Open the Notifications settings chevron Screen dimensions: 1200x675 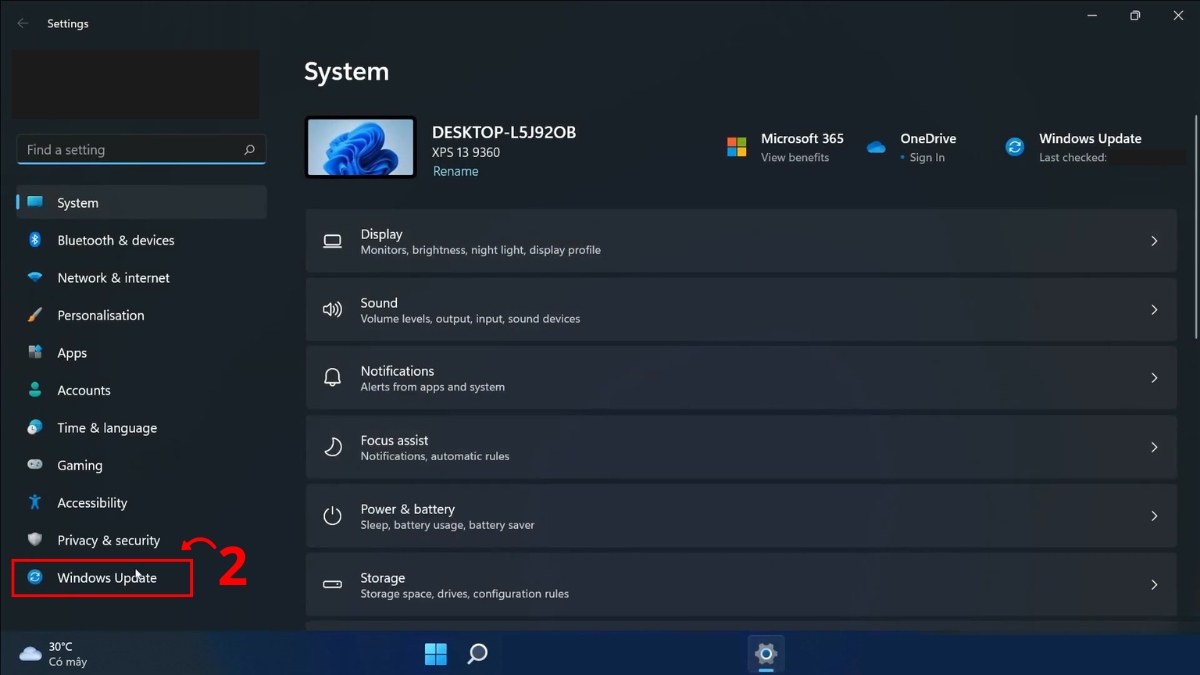1154,377
